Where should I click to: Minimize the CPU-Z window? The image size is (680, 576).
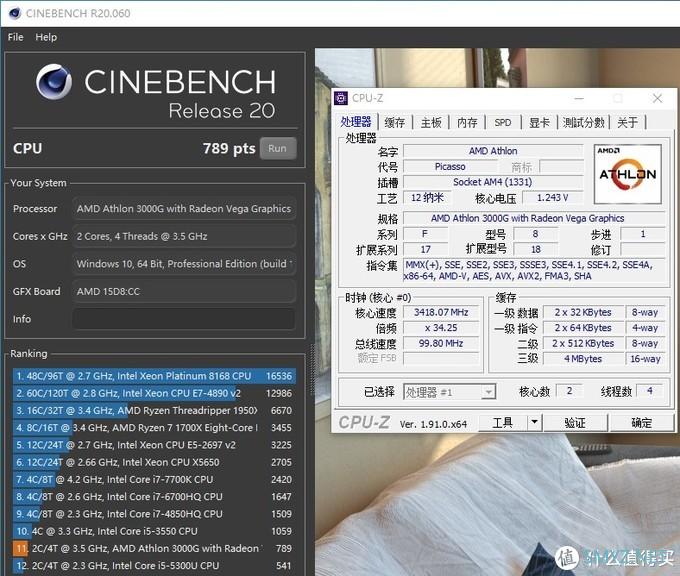pyautogui.click(x=579, y=98)
